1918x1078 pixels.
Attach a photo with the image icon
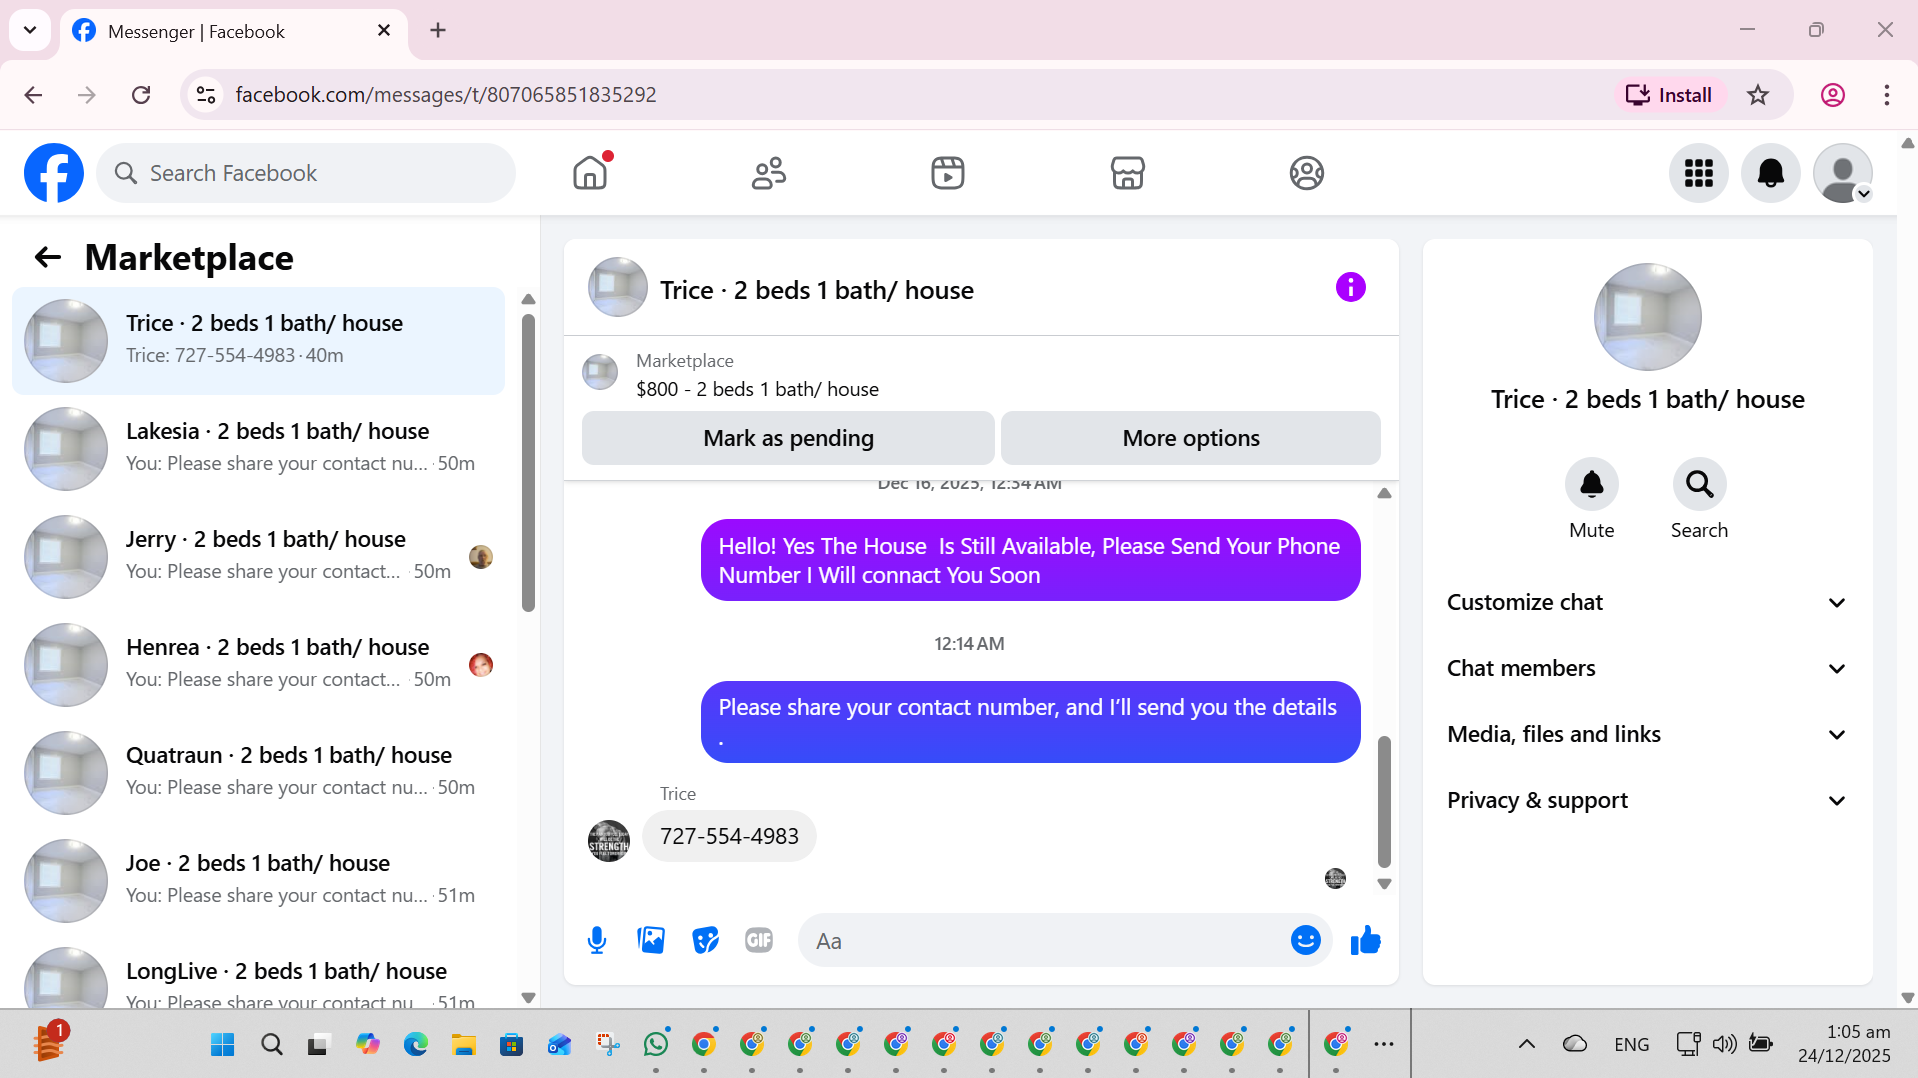651,940
